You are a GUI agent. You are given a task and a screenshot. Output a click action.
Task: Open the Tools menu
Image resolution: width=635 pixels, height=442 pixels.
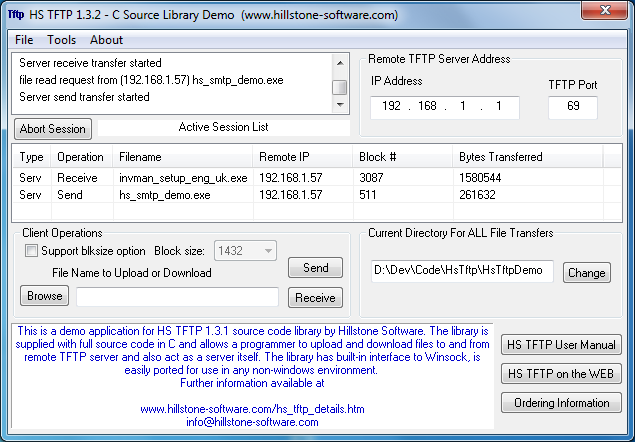click(x=61, y=40)
